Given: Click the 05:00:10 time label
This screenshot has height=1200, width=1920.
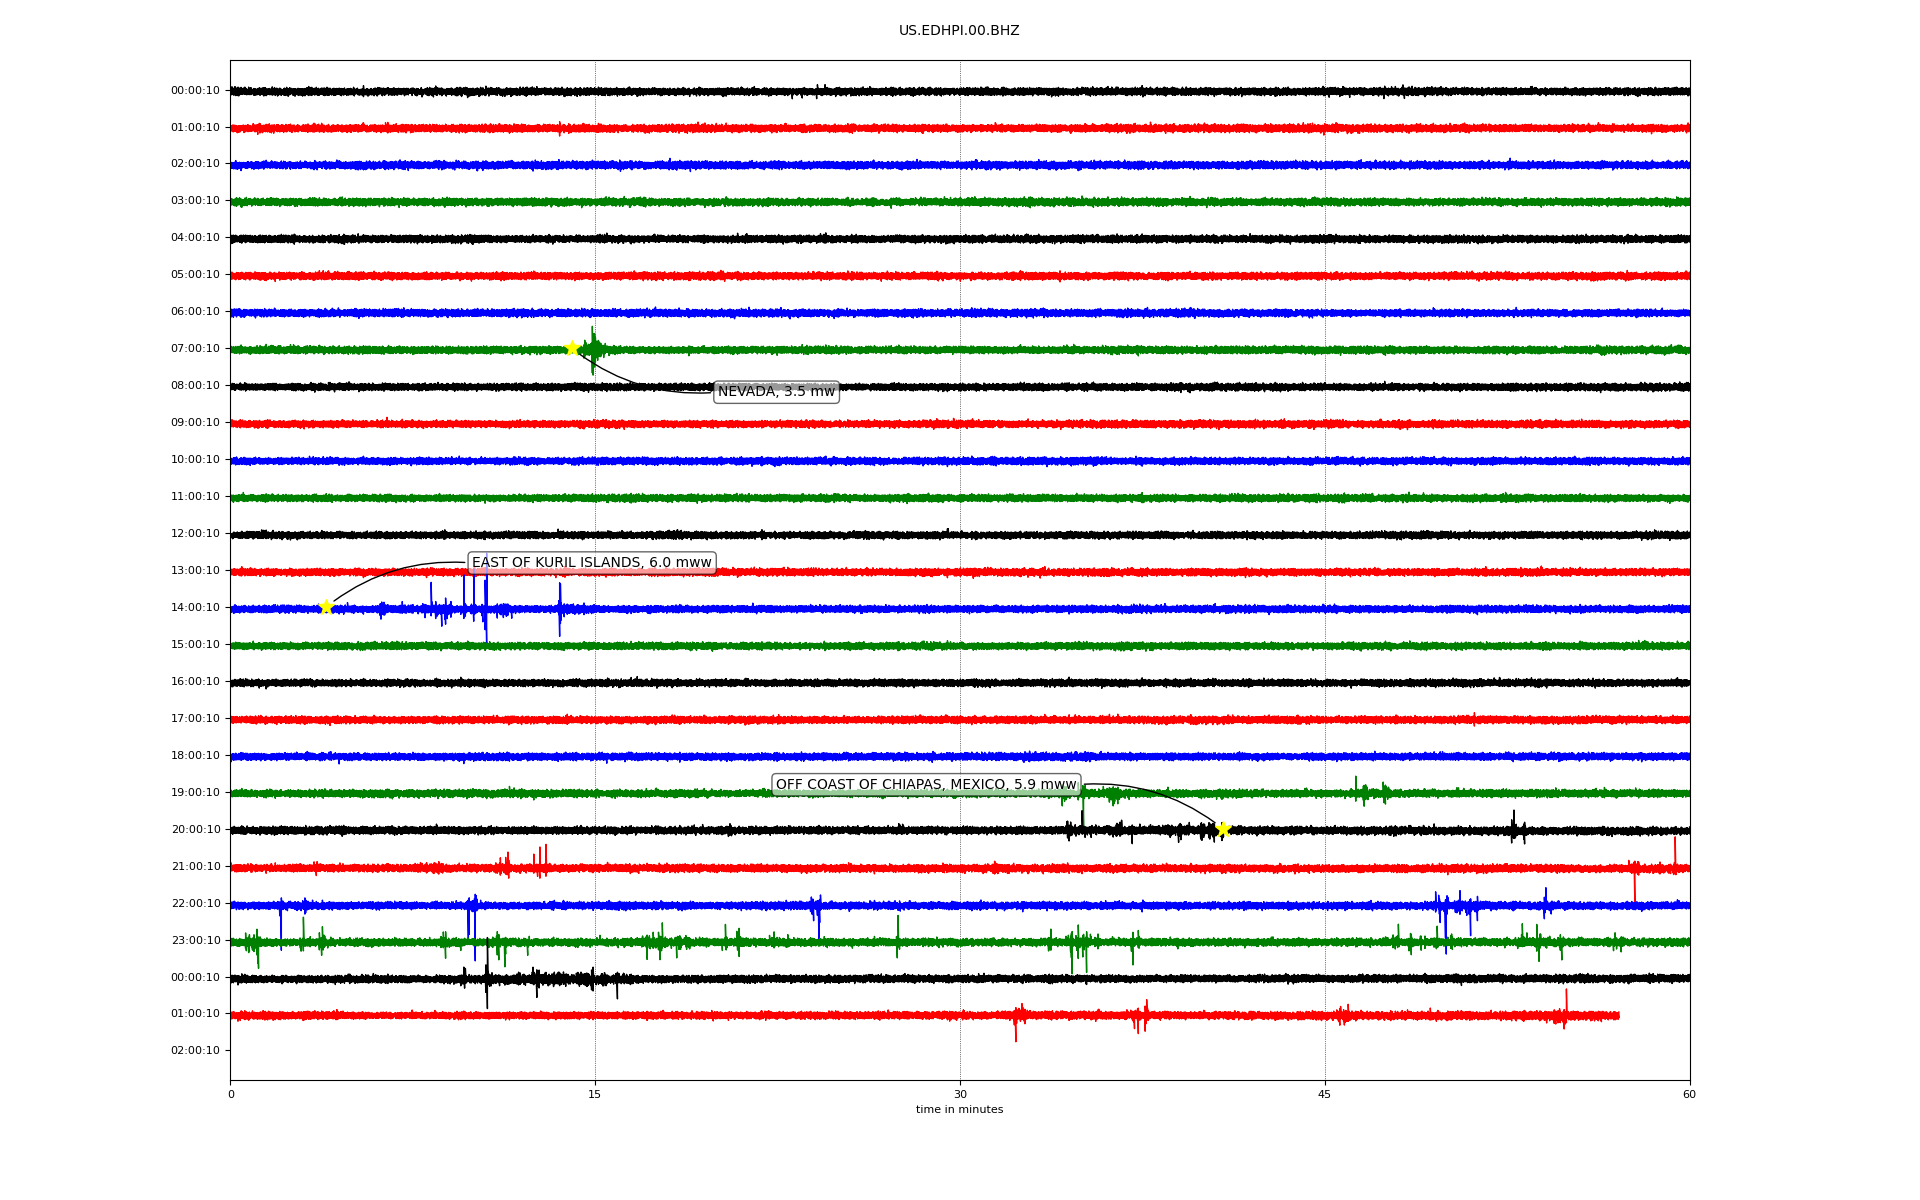Looking at the screenshot, I should tap(195, 275).
